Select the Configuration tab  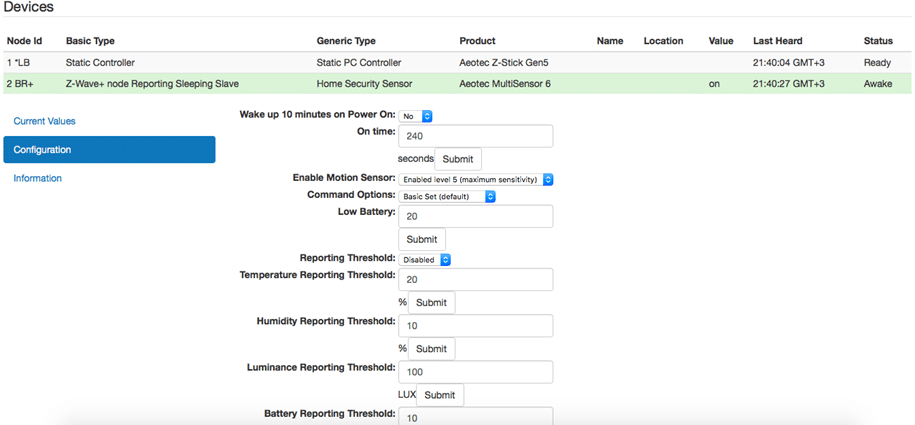109,149
